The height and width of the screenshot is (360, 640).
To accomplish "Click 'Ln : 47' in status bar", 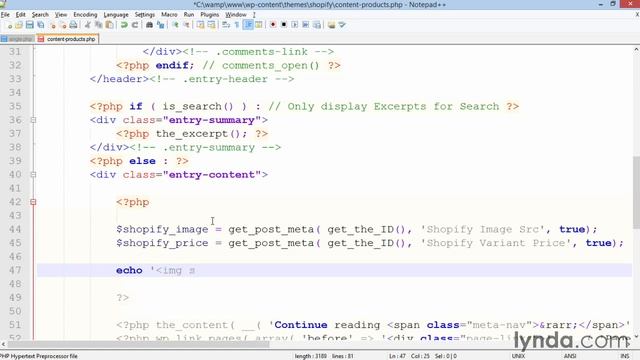I will (397, 356).
